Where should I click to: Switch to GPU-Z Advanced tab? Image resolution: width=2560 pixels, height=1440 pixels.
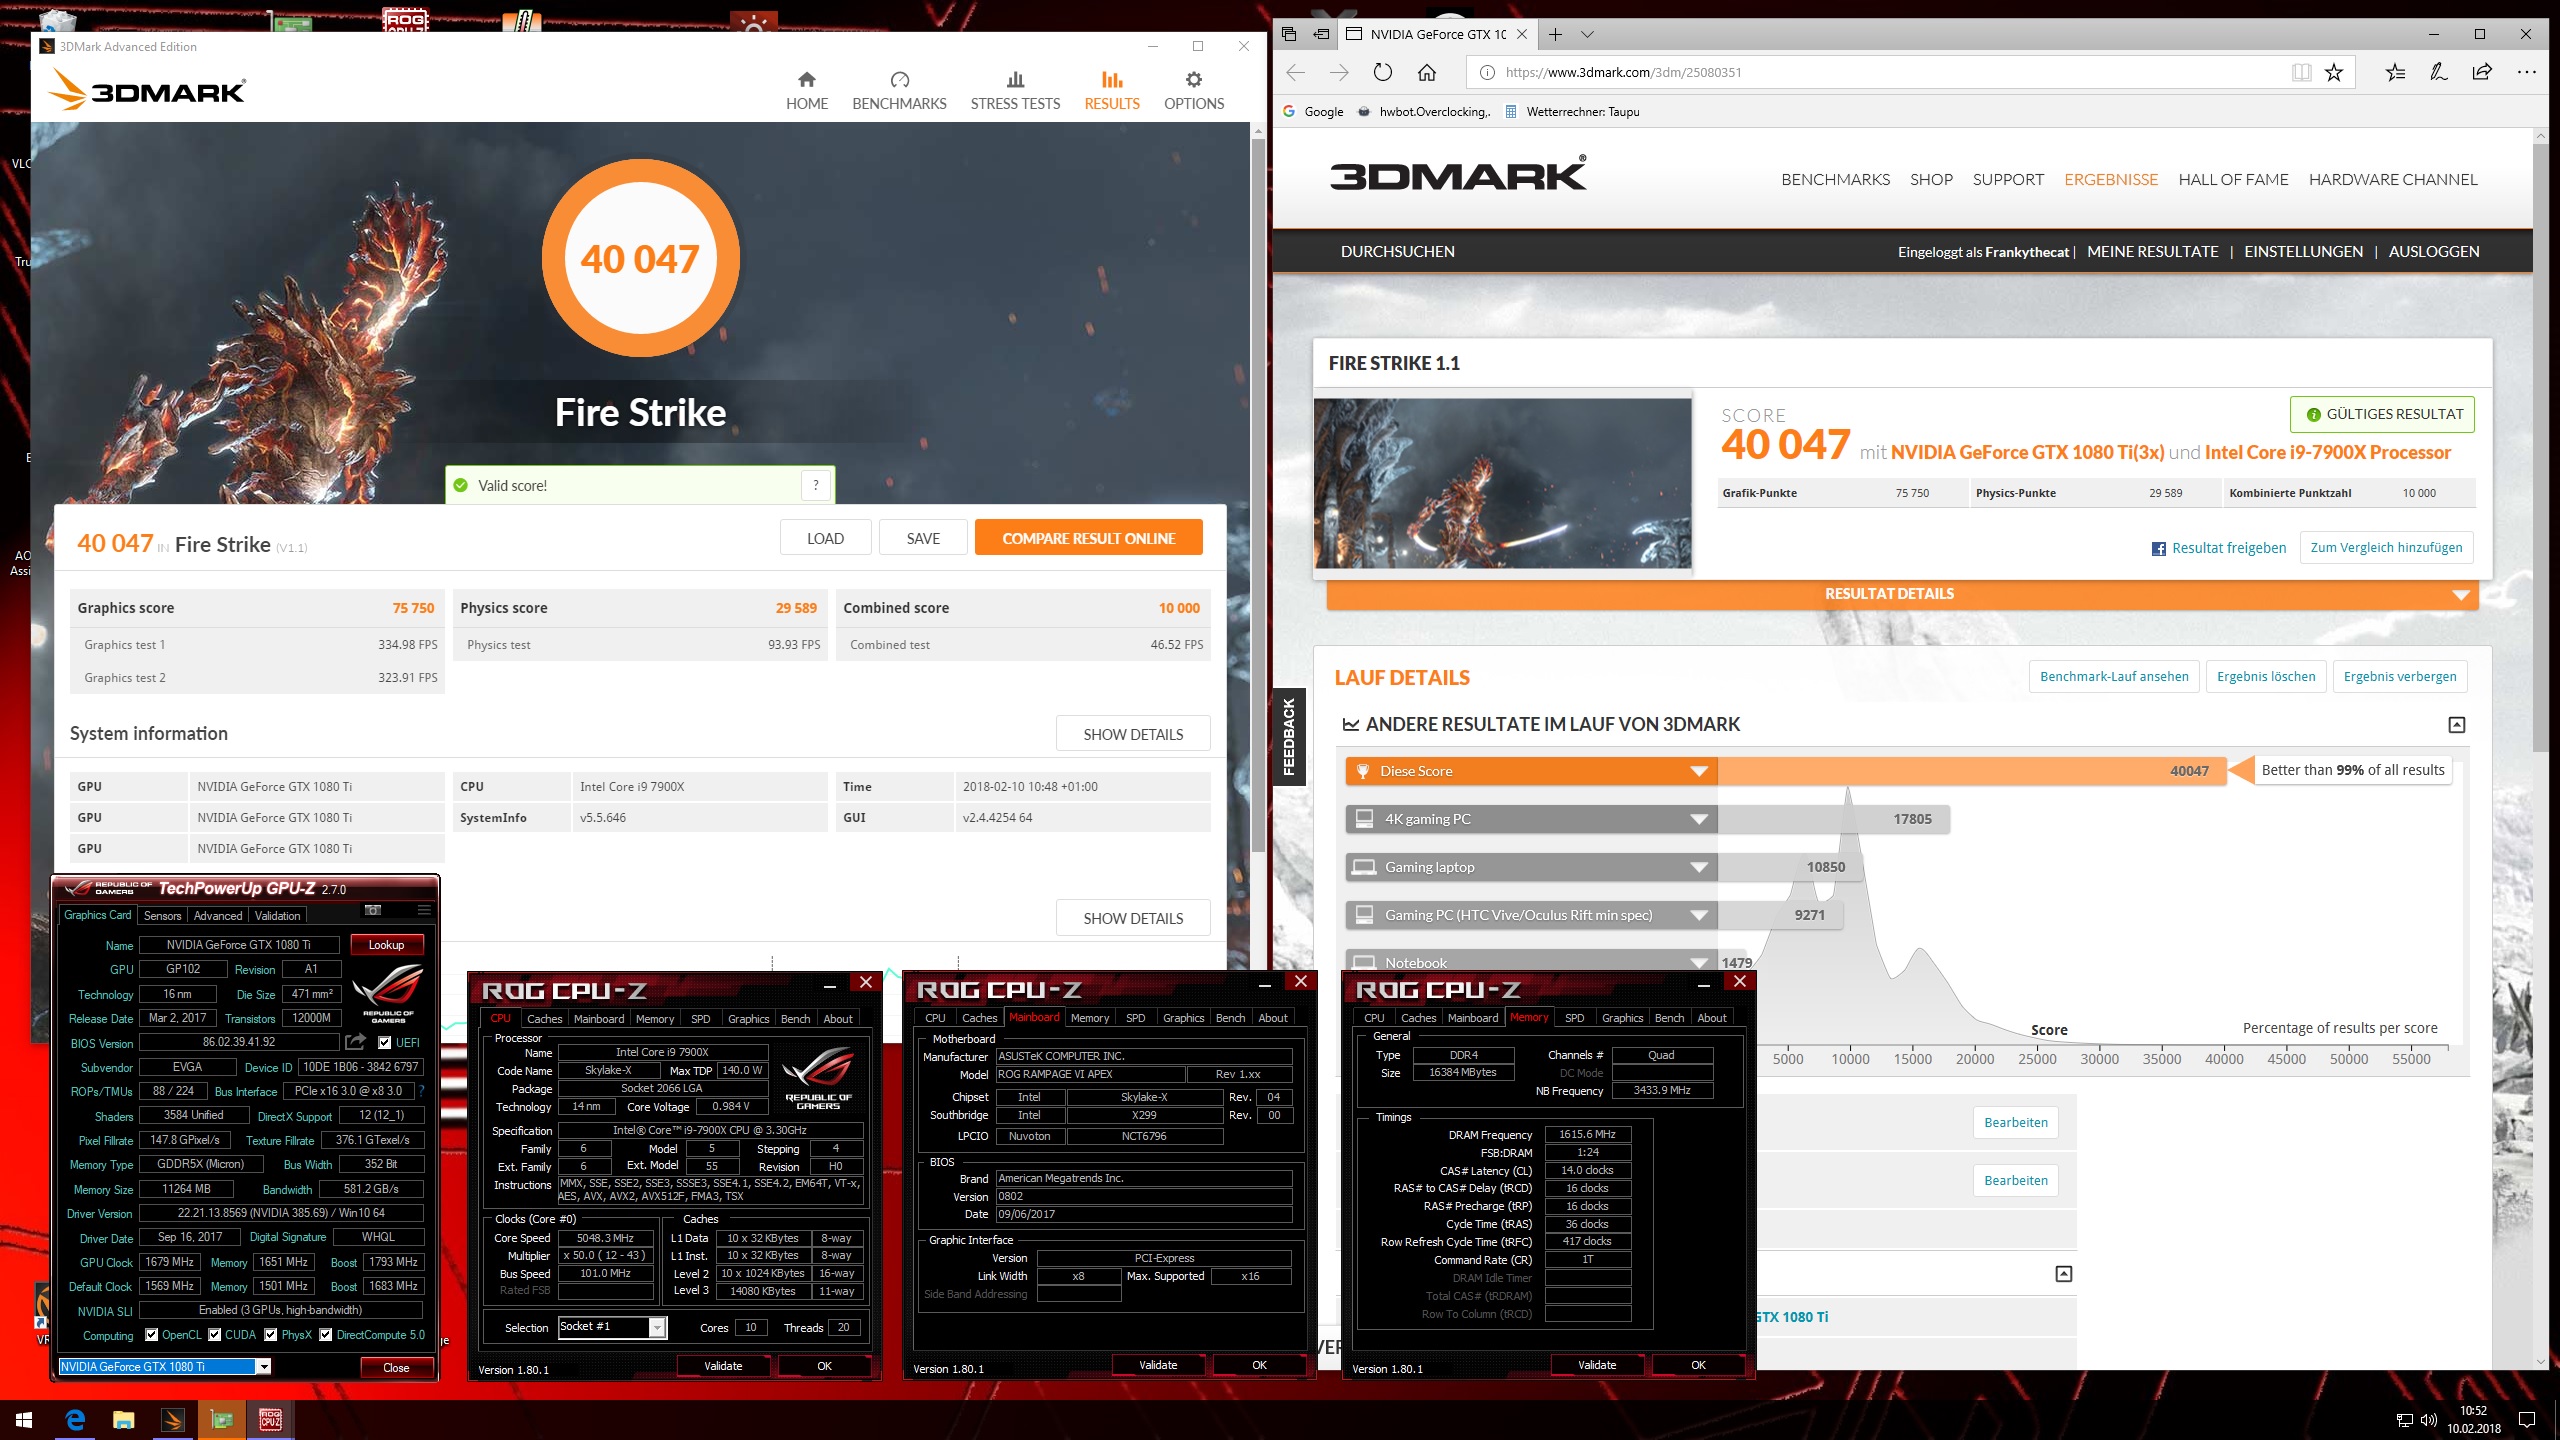[x=218, y=915]
